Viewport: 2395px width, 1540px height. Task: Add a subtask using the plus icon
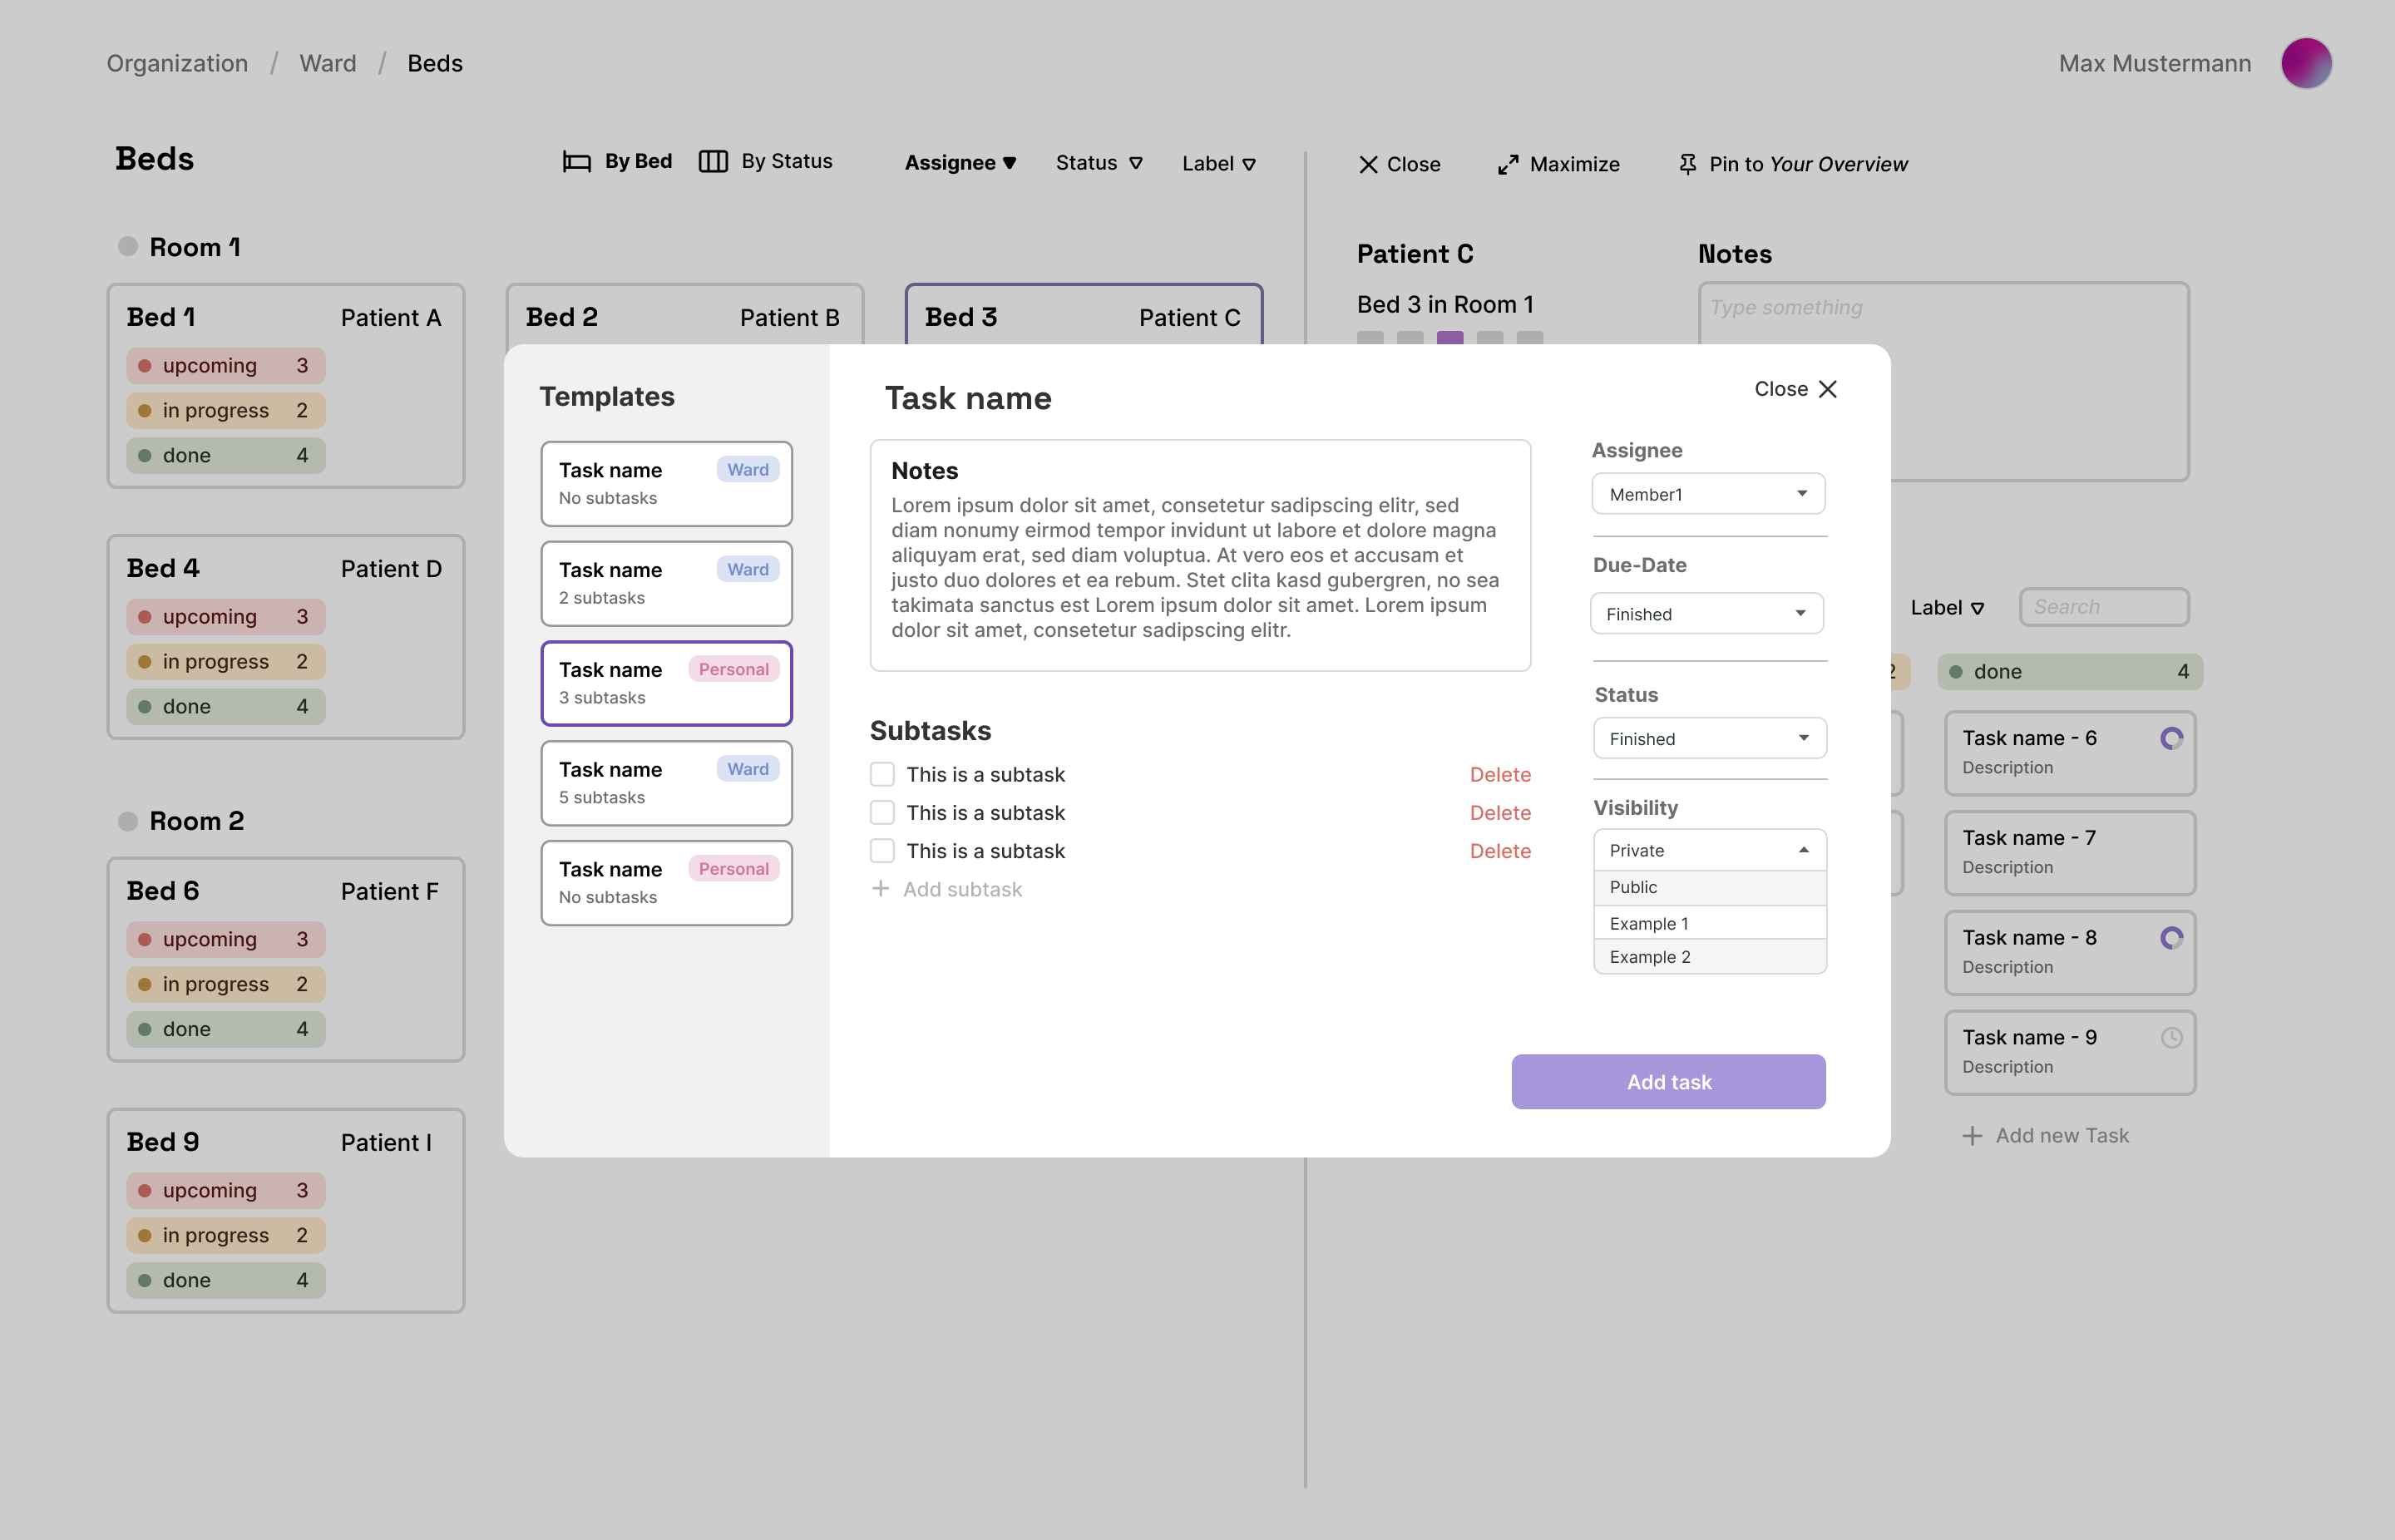pyautogui.click(x=881, y=888)
